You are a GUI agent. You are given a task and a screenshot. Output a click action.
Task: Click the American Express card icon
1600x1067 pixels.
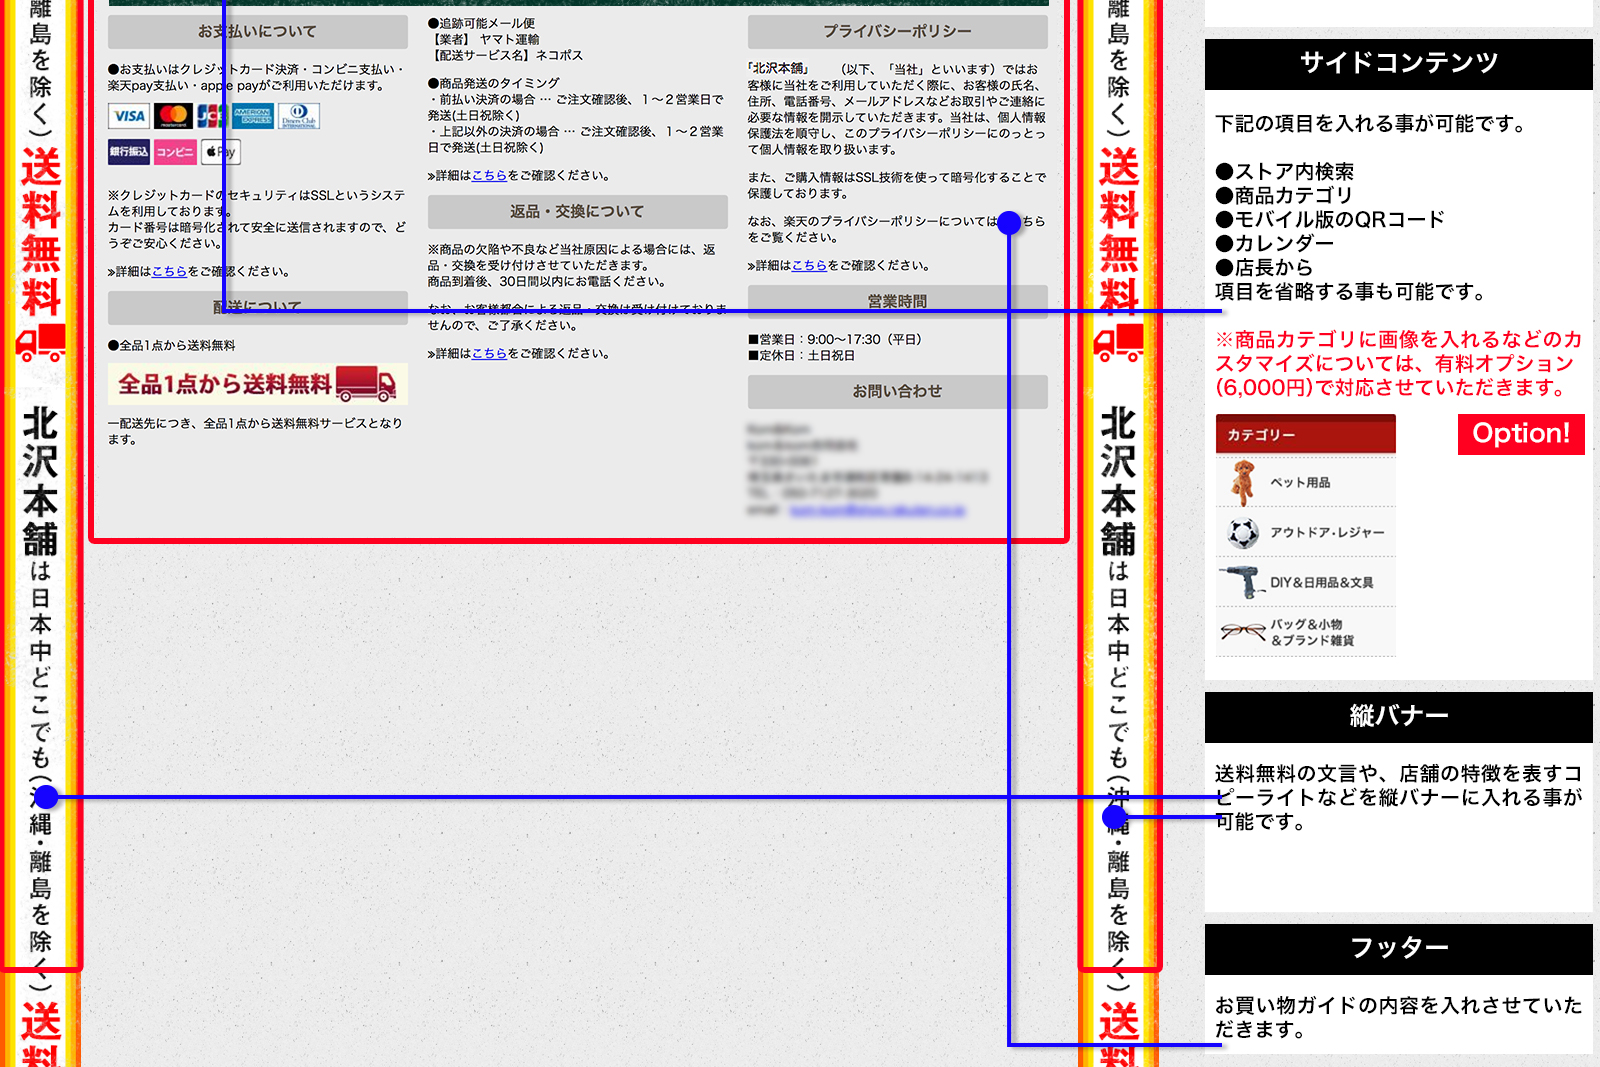[253, 116]
